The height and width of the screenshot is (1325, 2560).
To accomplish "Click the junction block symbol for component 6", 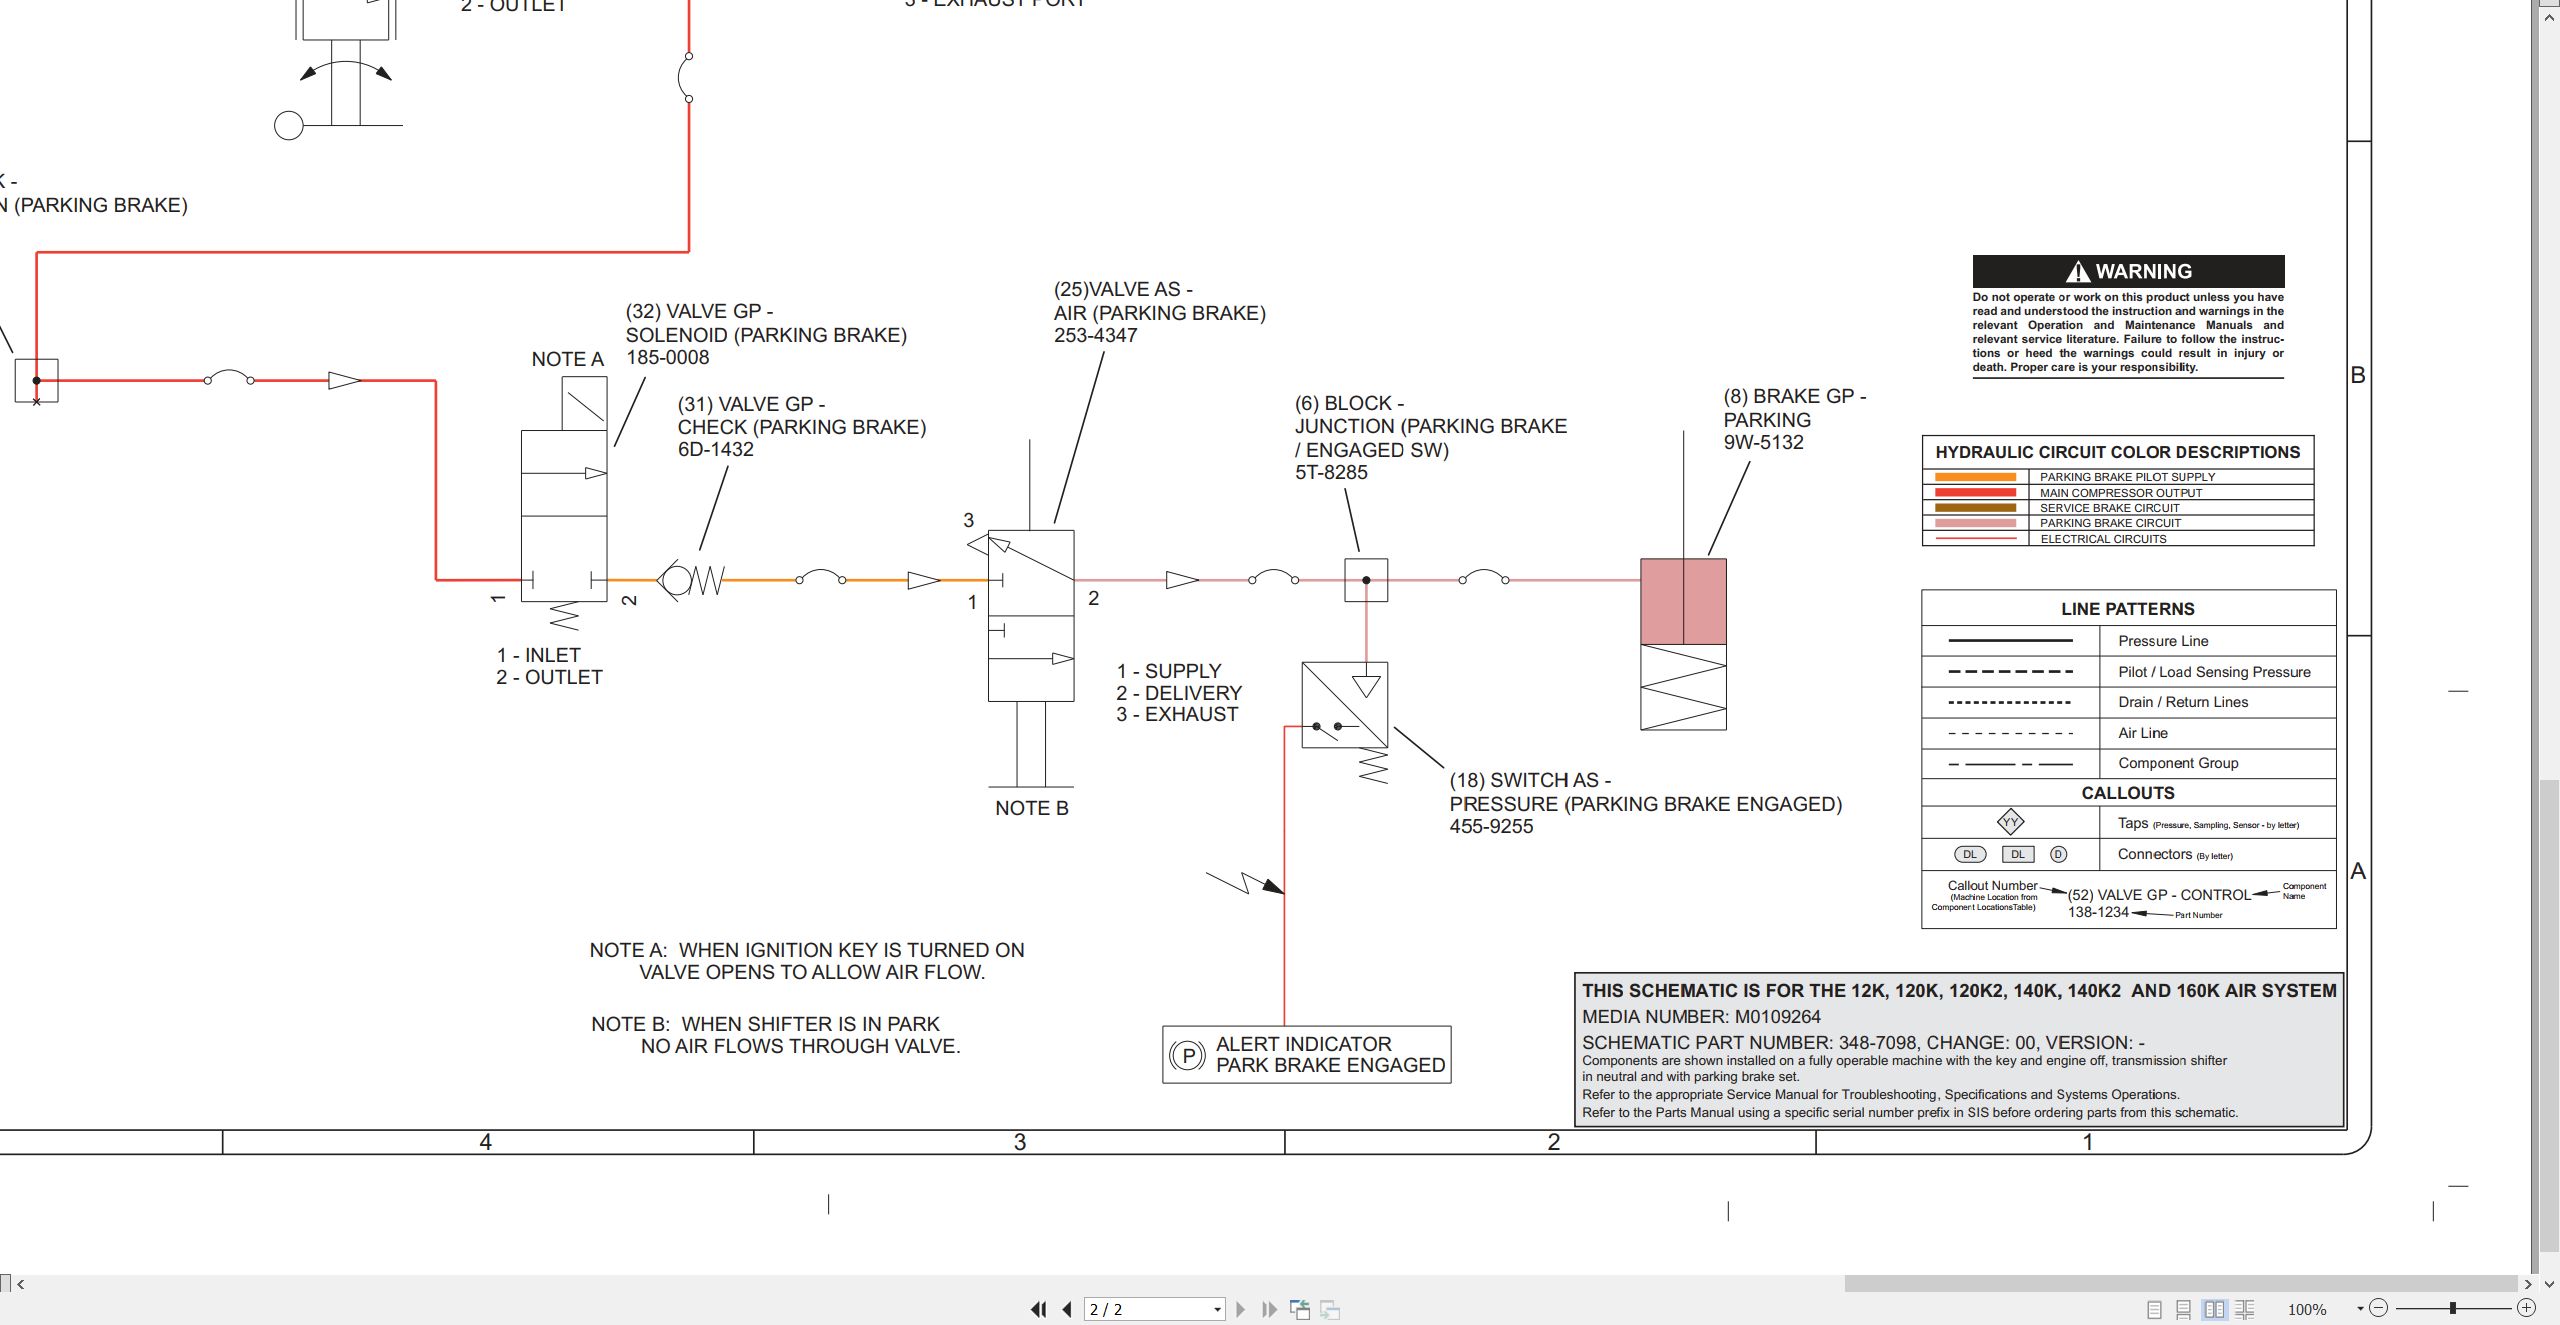I will click(x=1366, y=580).
